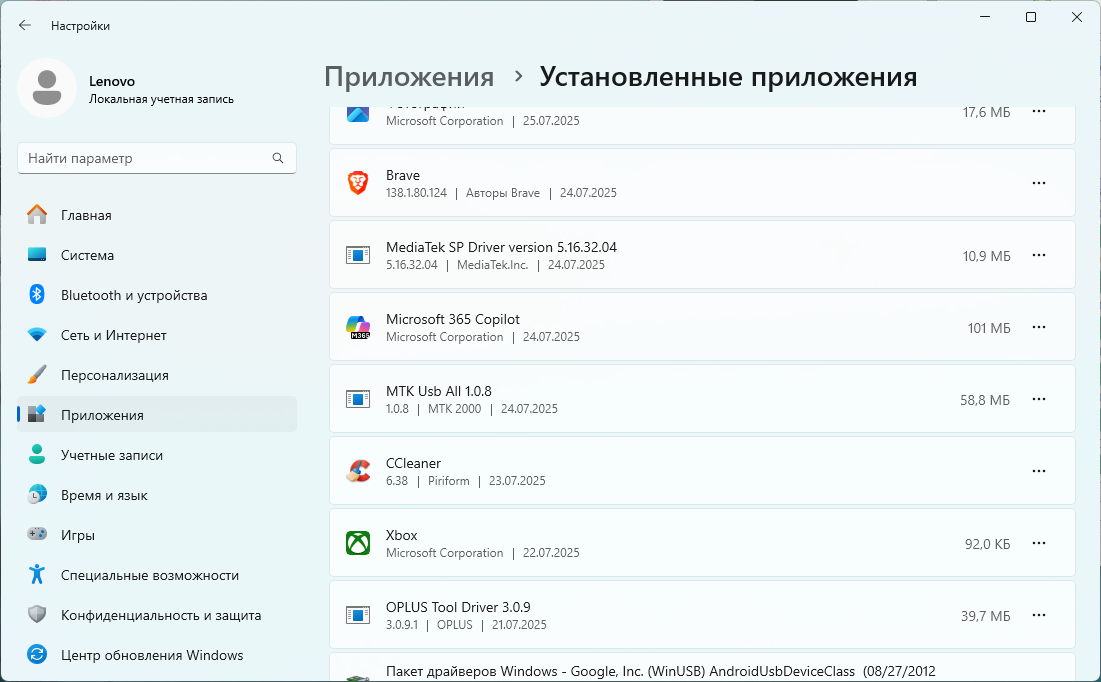This screenshot has width=1101, height=682.
Task: Click the Microsoft 365 Copilot icon
Action: [358, 327]
